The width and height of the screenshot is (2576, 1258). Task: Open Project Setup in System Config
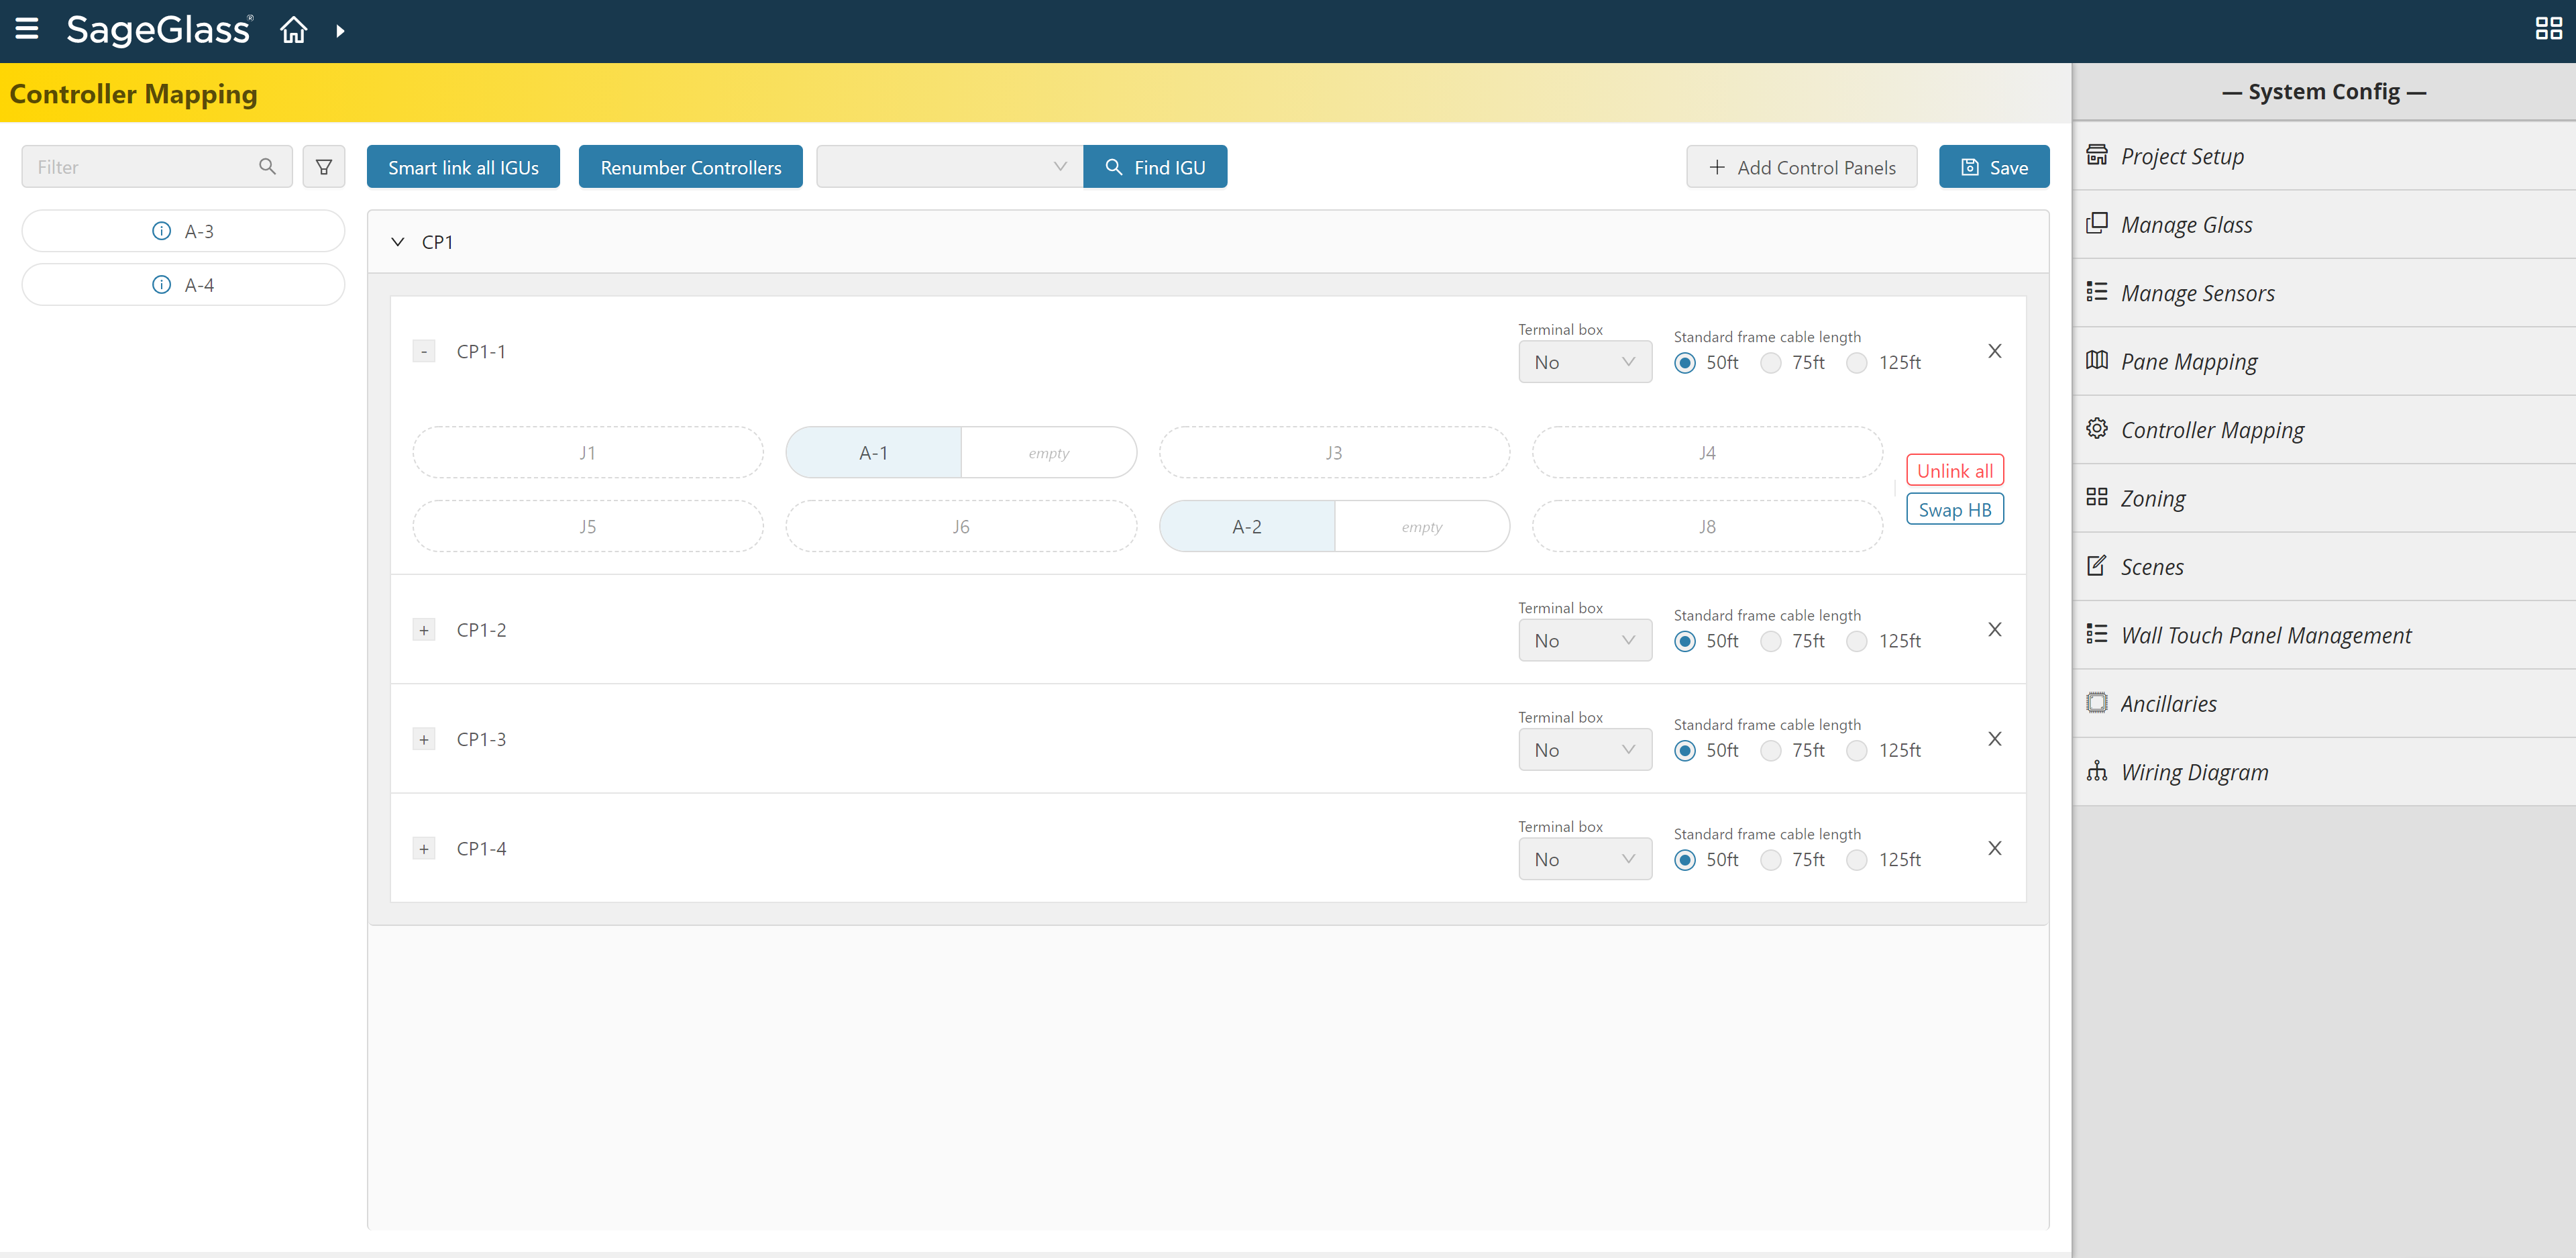coord(2324,156)
